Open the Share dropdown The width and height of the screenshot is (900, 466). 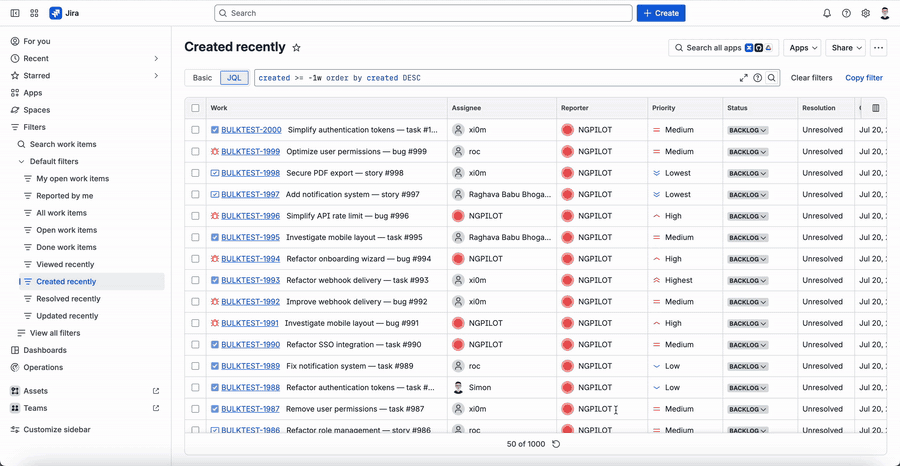(845, 48)
